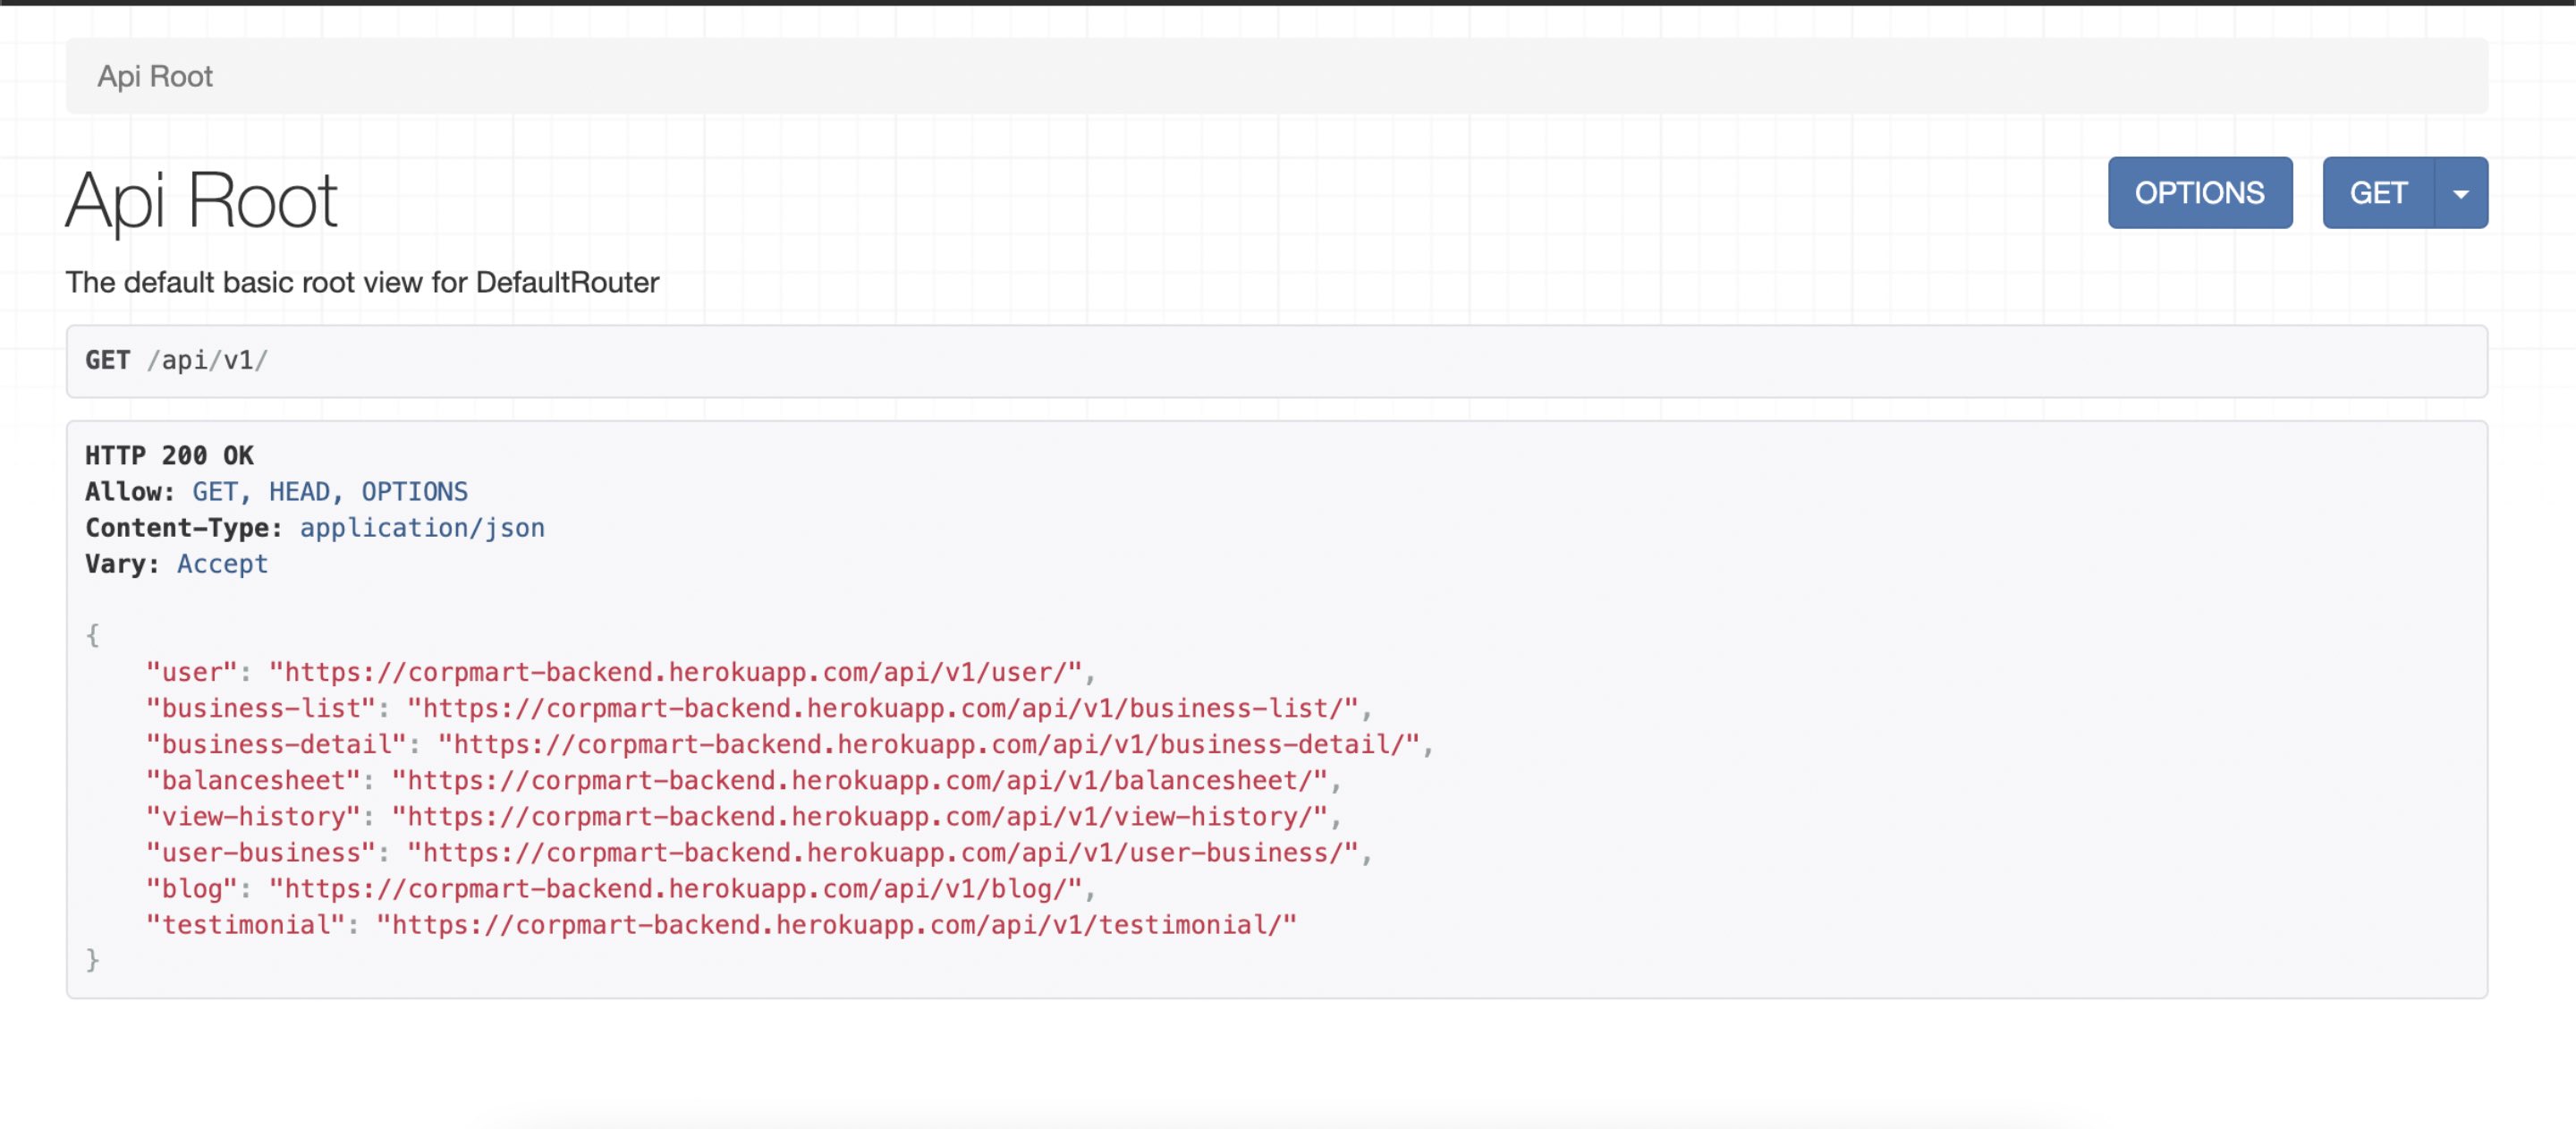Click the Api Root breadcrumb link
Image resolution: width=2576 pixels, height=1129 pixels.
(x=154, y=76)
